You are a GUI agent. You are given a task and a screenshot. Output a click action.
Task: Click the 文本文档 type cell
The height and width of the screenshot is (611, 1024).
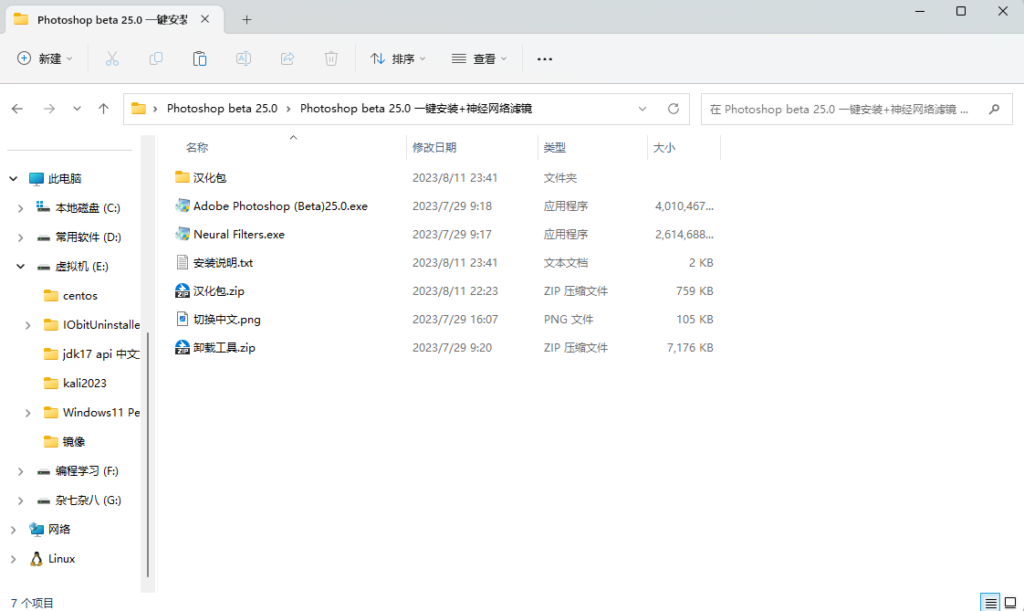click(566, 263)
